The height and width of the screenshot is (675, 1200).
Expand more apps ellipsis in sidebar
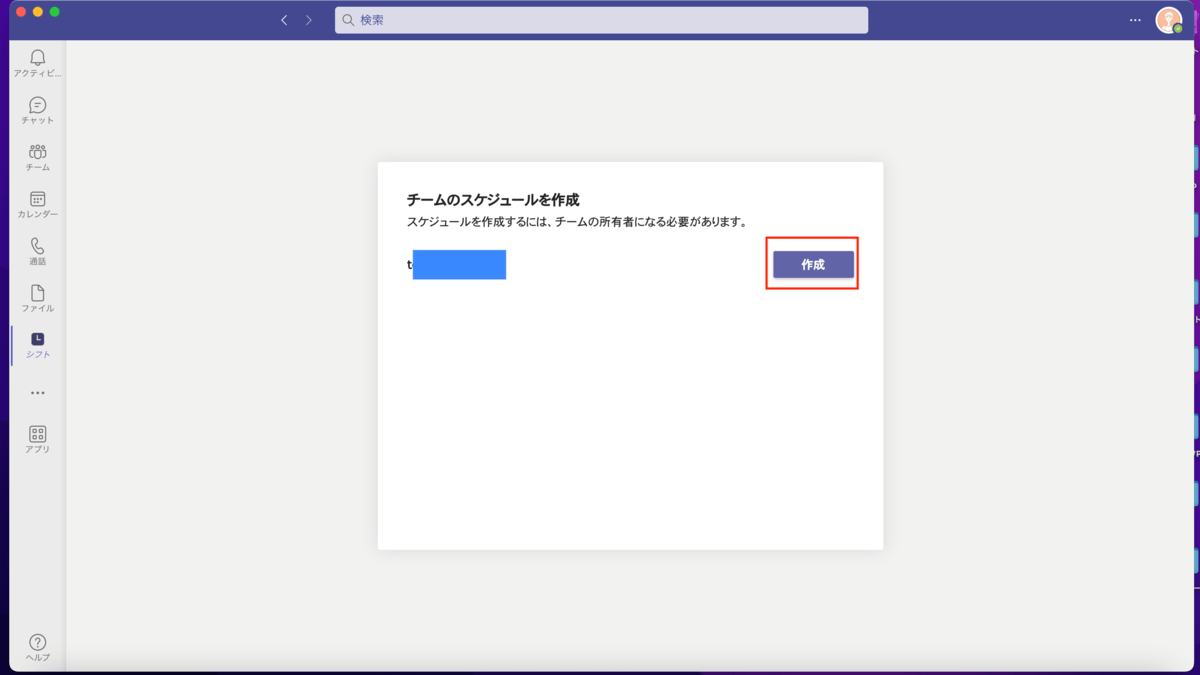[x=37, y=393]
